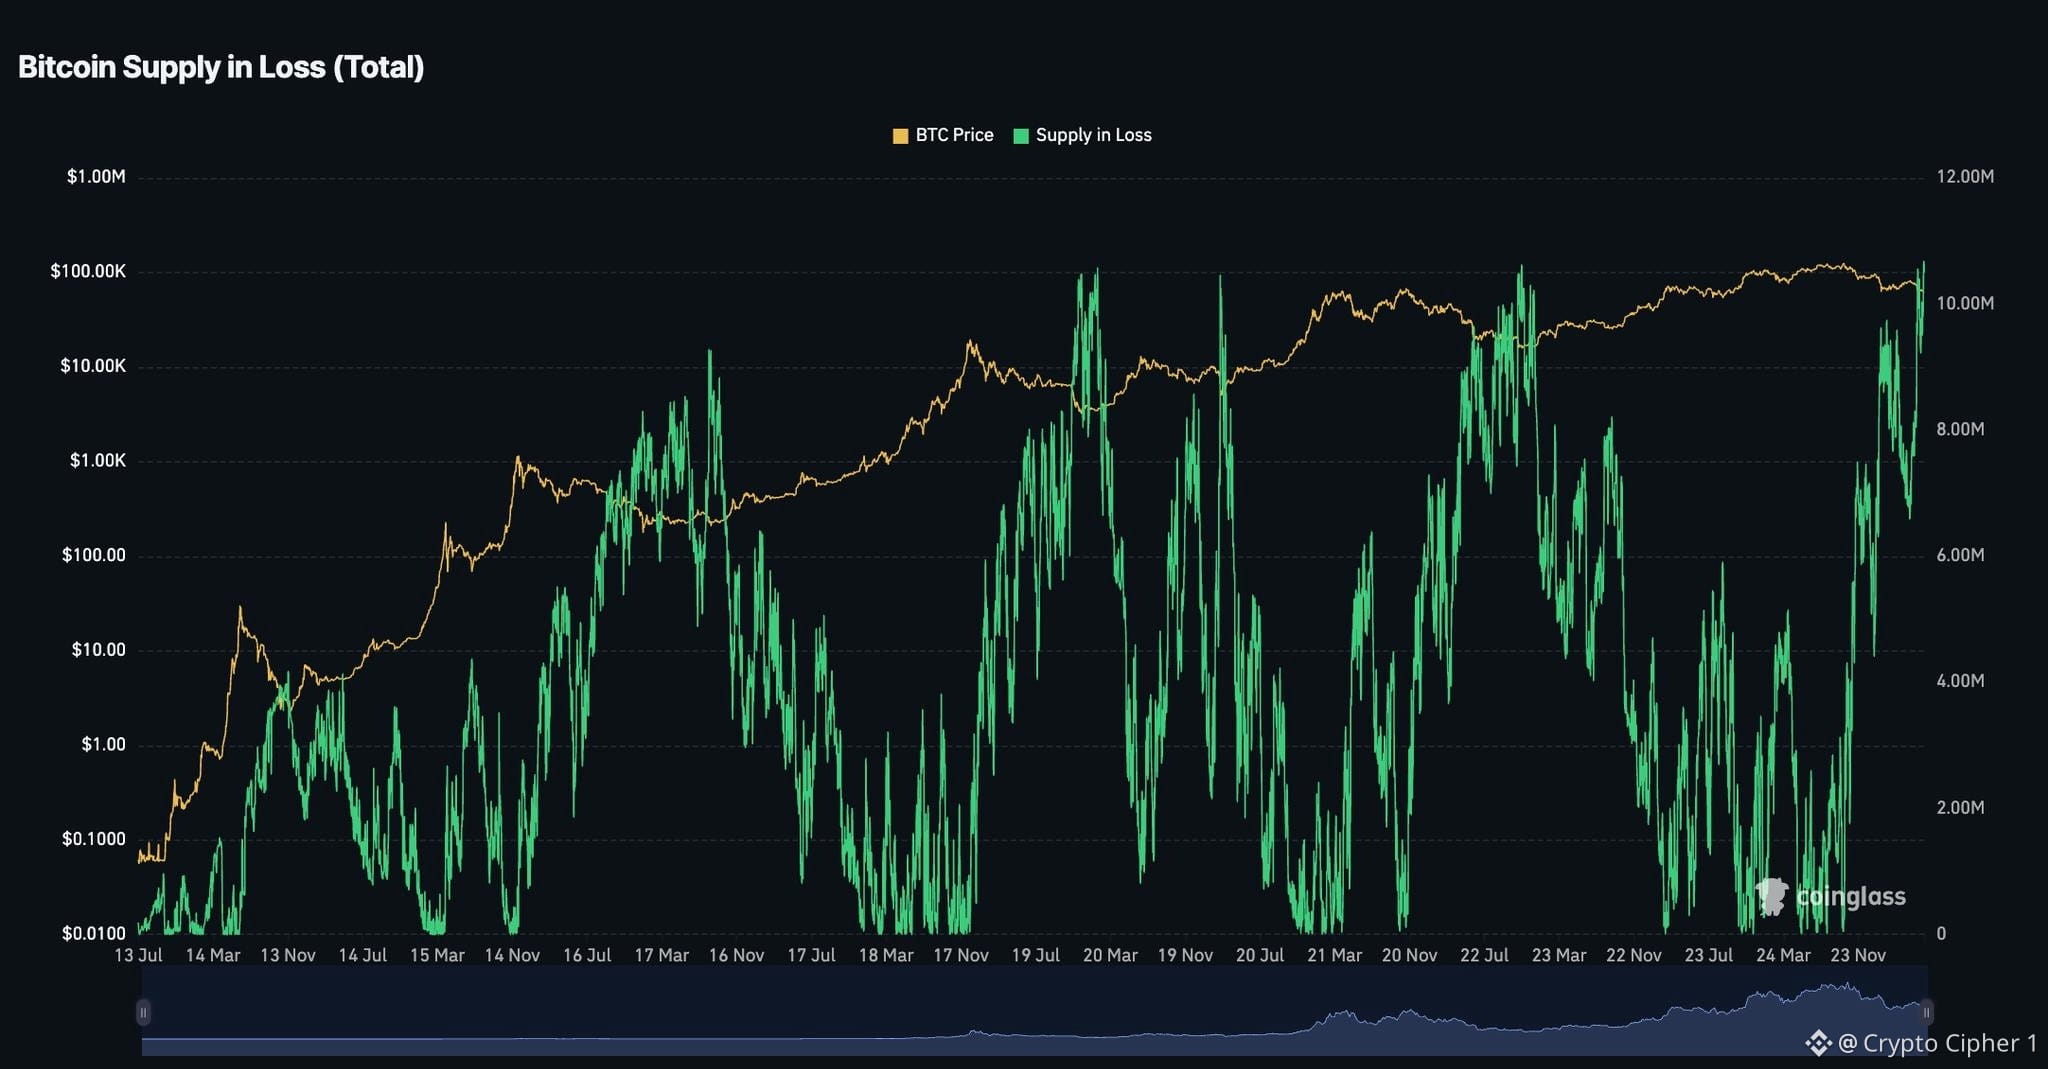Click the "17 Mar" date label

tap(662, 955)
